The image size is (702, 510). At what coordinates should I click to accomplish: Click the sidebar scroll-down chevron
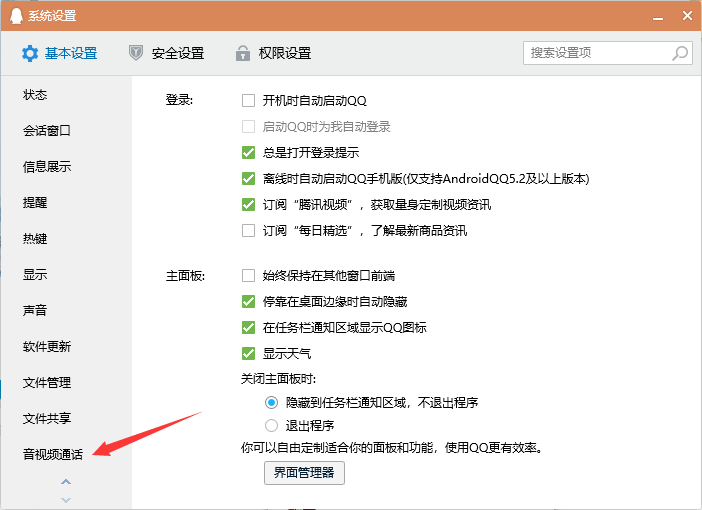[x=66, y=500]
